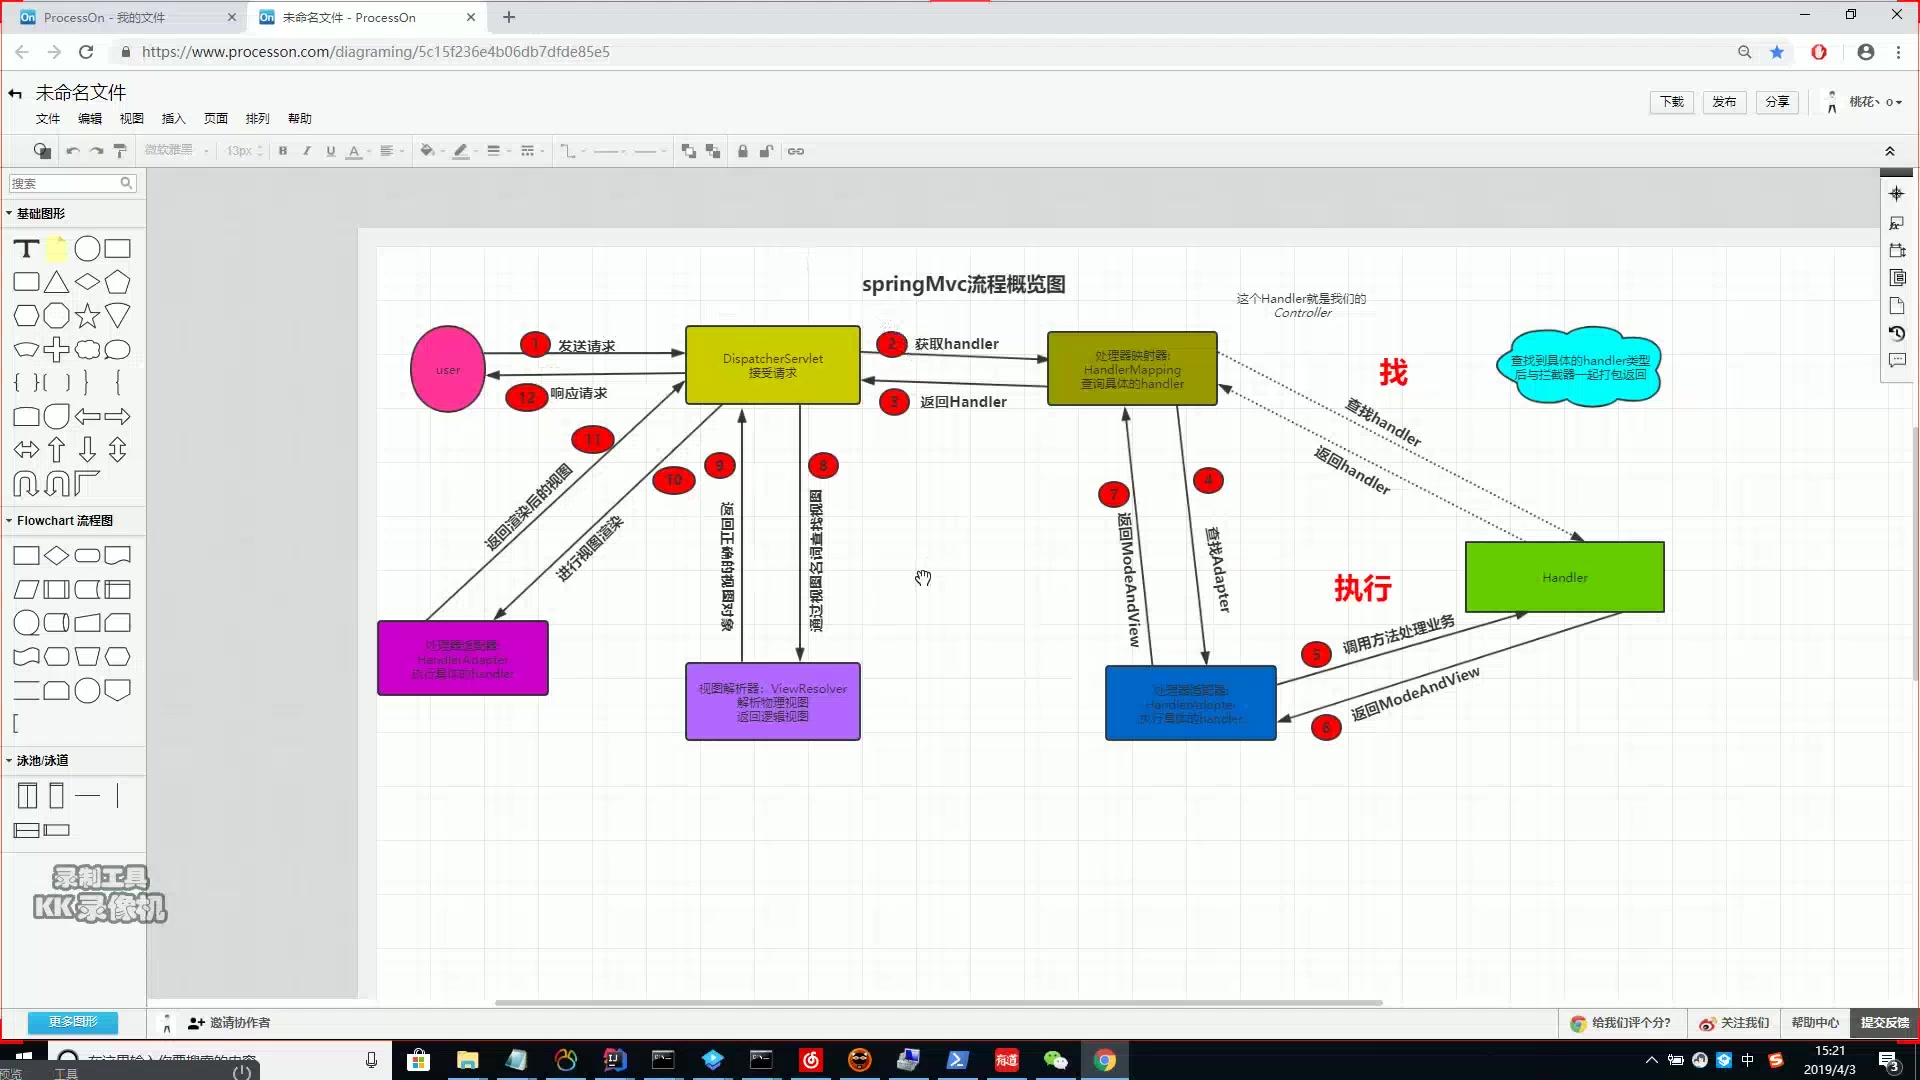Open the navigation compass panel icon
This screenshot has height=1080, width=1920.
click(x=1896, y=194)
